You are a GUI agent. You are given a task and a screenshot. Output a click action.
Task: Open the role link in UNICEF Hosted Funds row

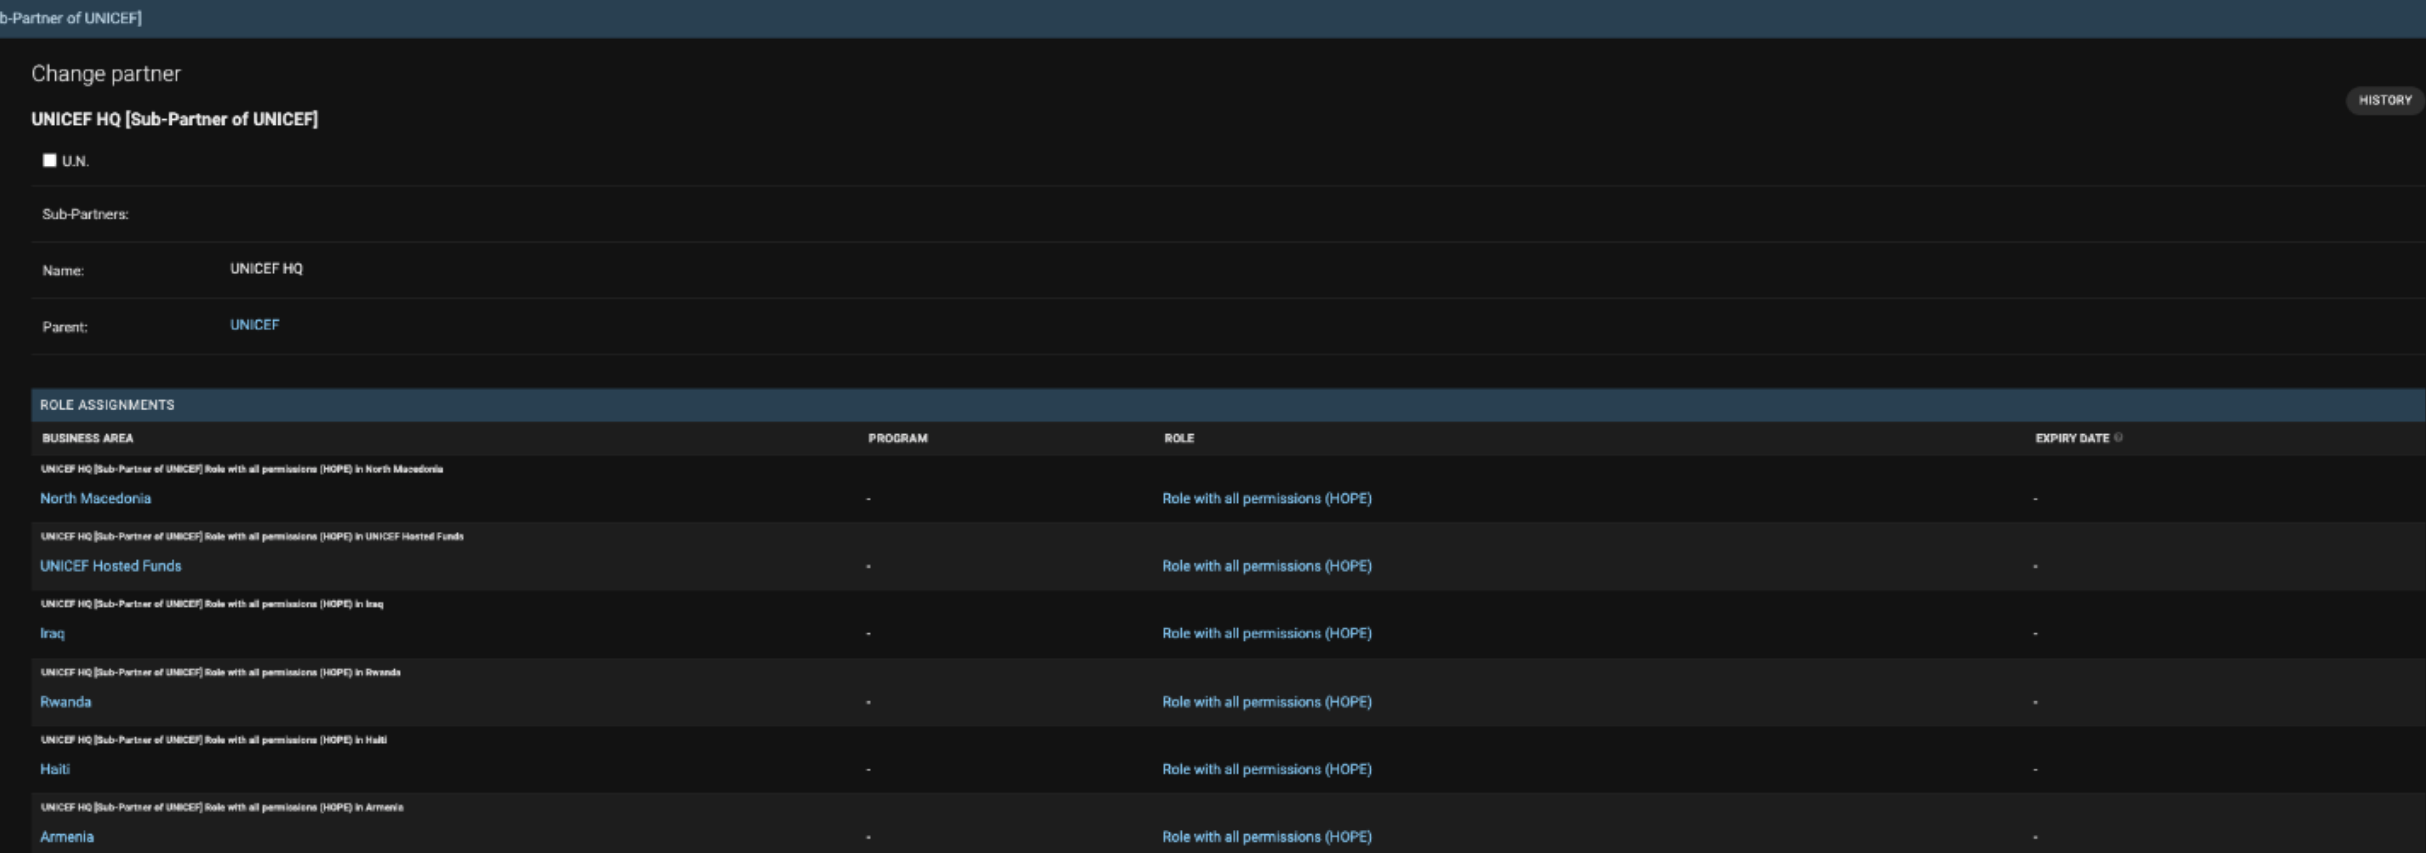pos(1266,566)
